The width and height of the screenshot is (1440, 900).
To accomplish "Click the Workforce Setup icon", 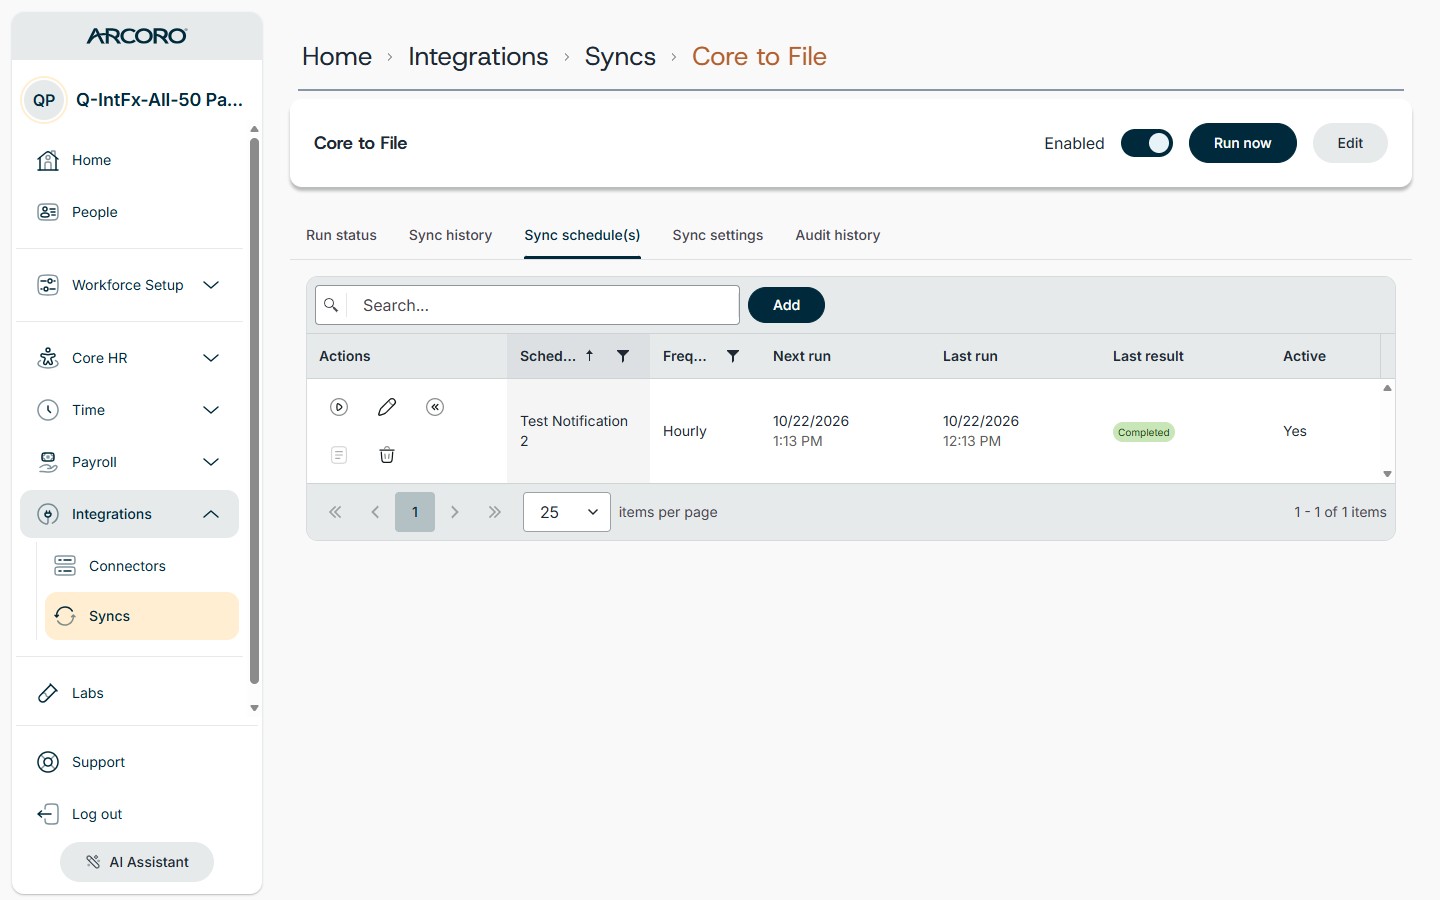I will click(48, 285).
